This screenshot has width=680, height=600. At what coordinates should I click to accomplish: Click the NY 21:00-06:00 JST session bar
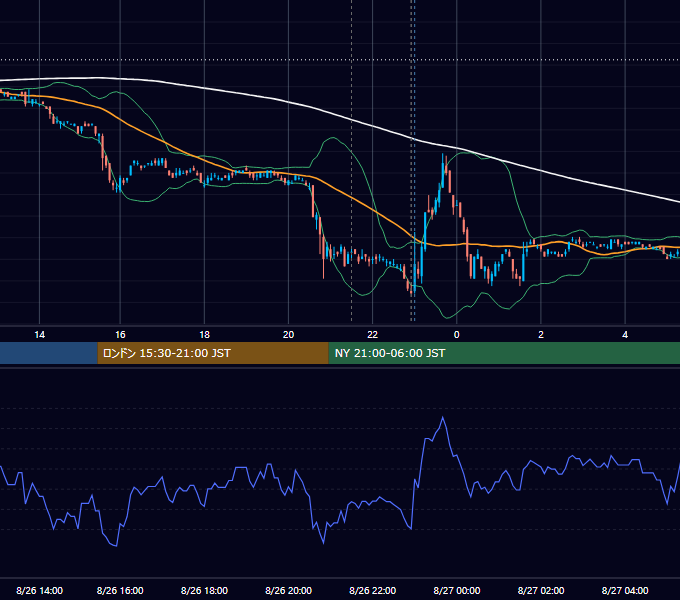pyautogui.click(x=504, y=353)
